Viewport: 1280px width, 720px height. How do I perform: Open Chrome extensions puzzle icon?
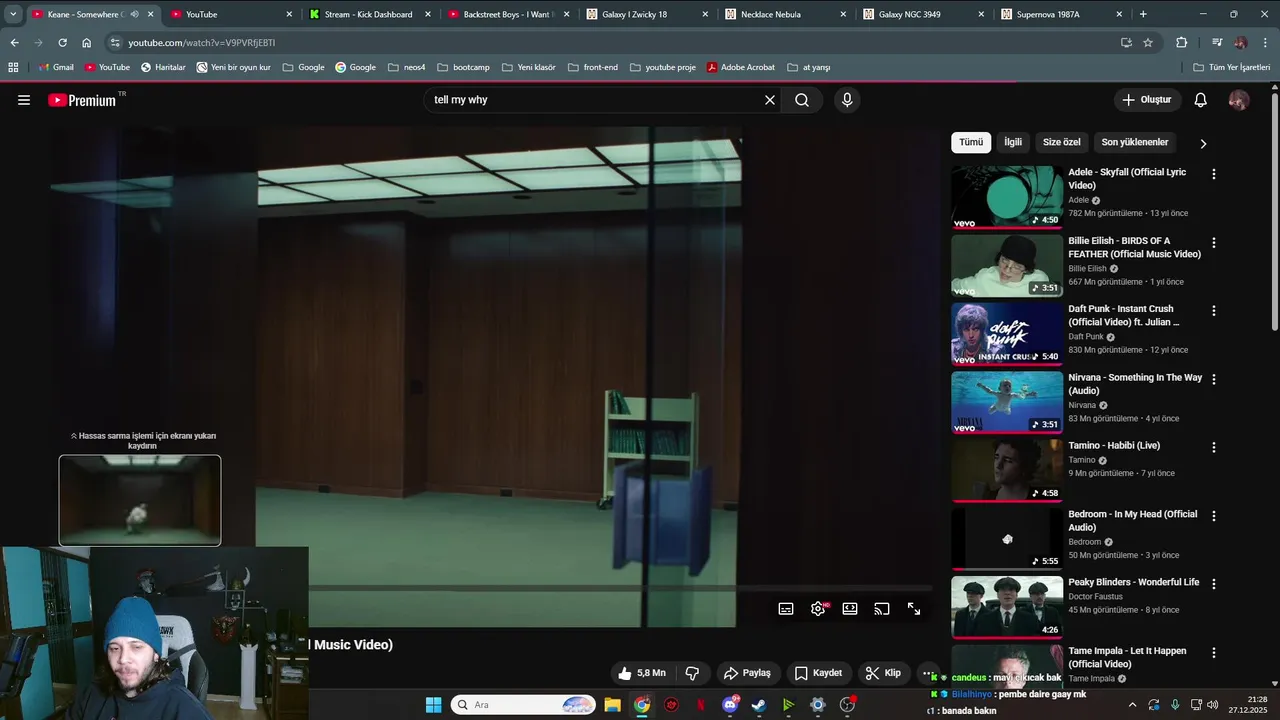pyautogui.click(x=1181, y=43)
